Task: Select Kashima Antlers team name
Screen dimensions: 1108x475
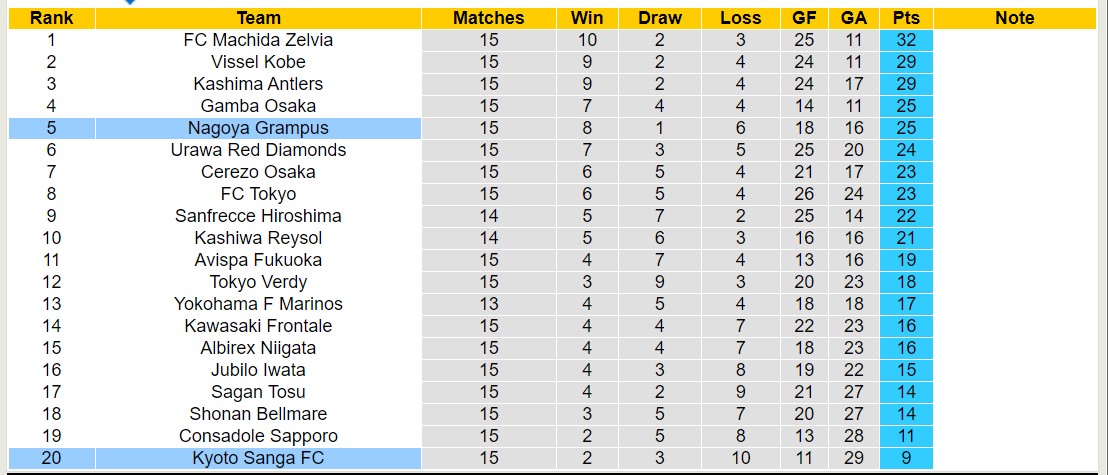Action: pos(258,84)
